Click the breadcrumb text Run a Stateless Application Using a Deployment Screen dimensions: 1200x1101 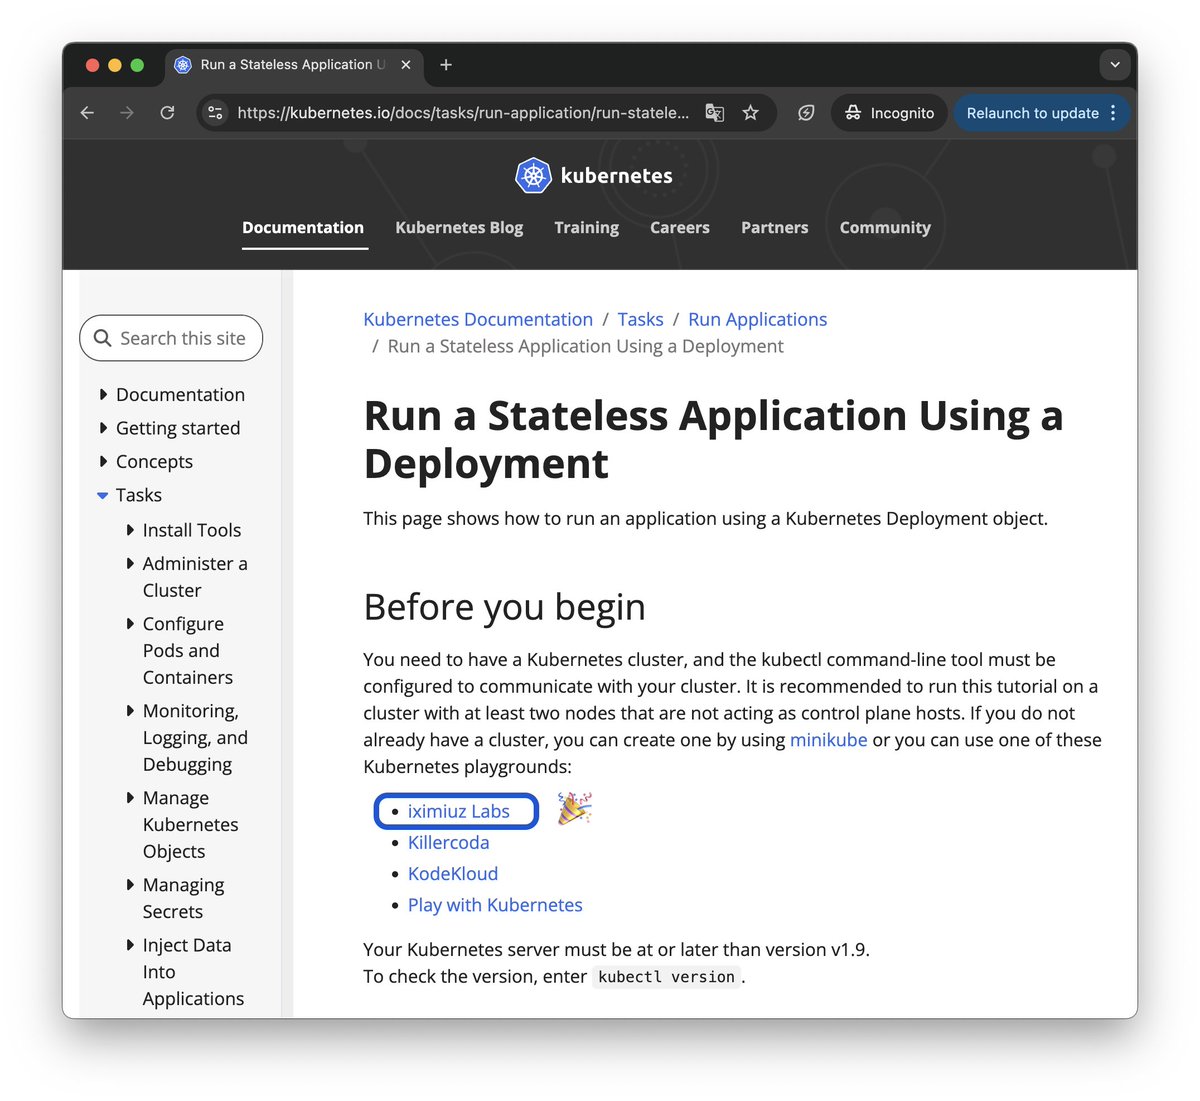(586, 346)
